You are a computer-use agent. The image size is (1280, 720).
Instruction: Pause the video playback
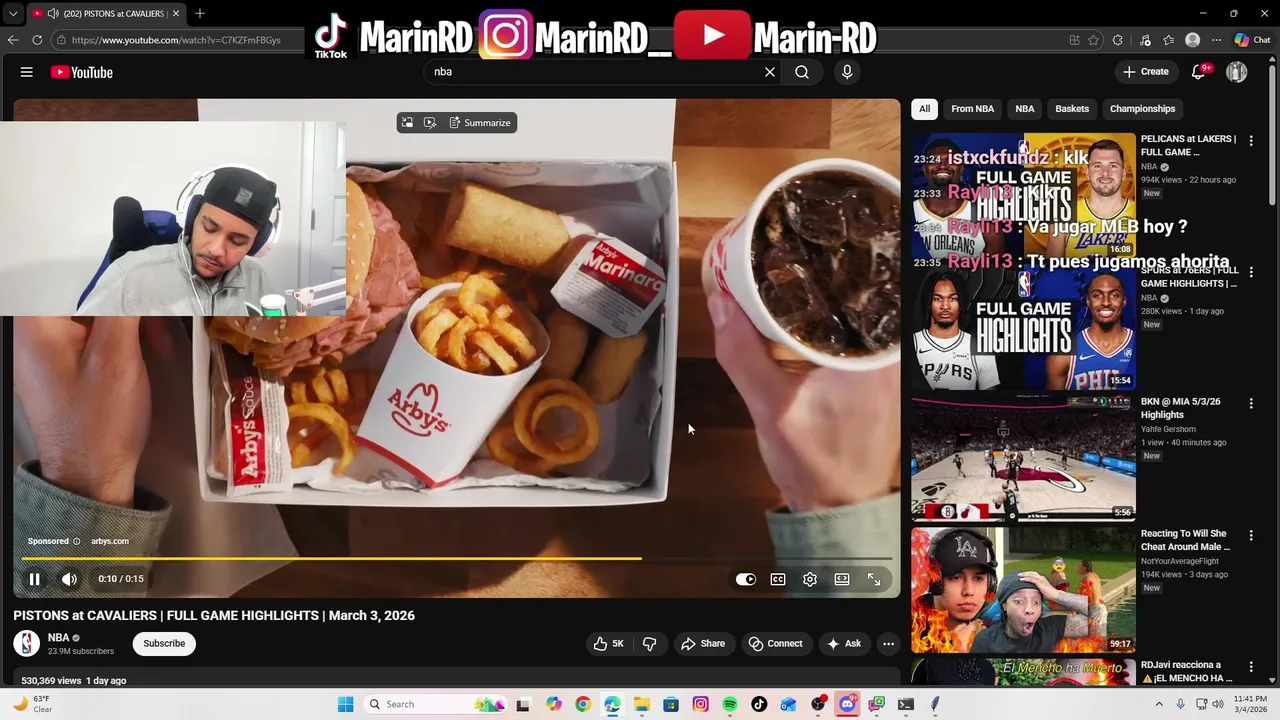click(x=34, y=579)
